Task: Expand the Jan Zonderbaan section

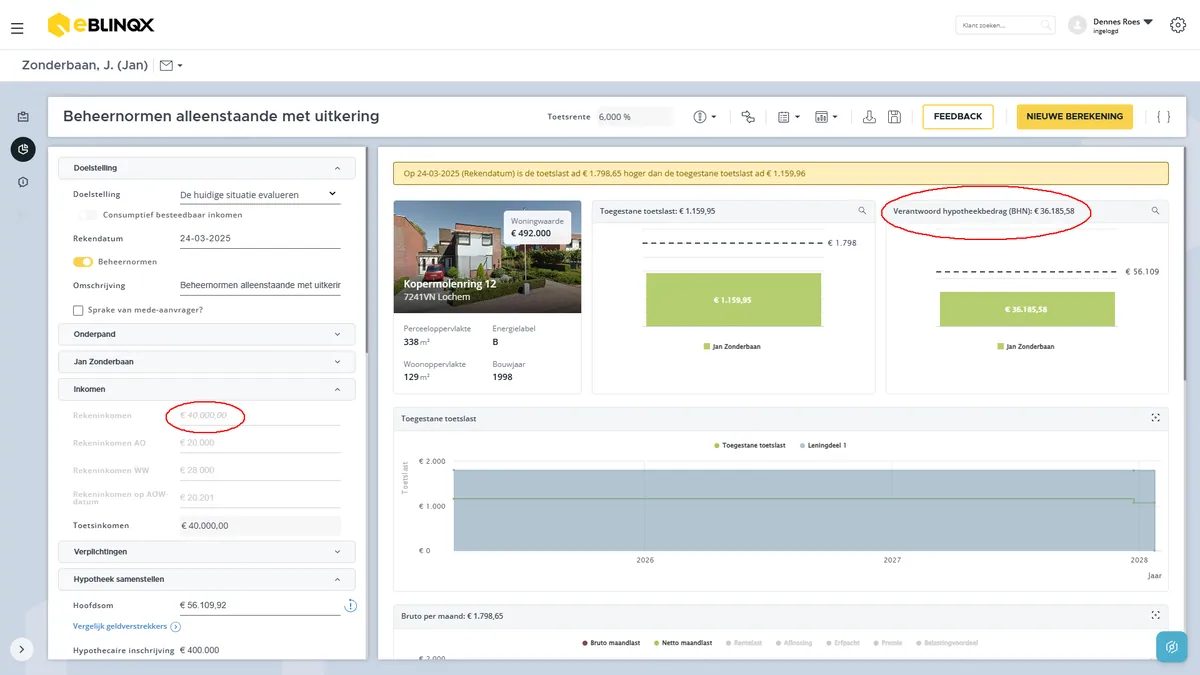Action: (207, 362)
